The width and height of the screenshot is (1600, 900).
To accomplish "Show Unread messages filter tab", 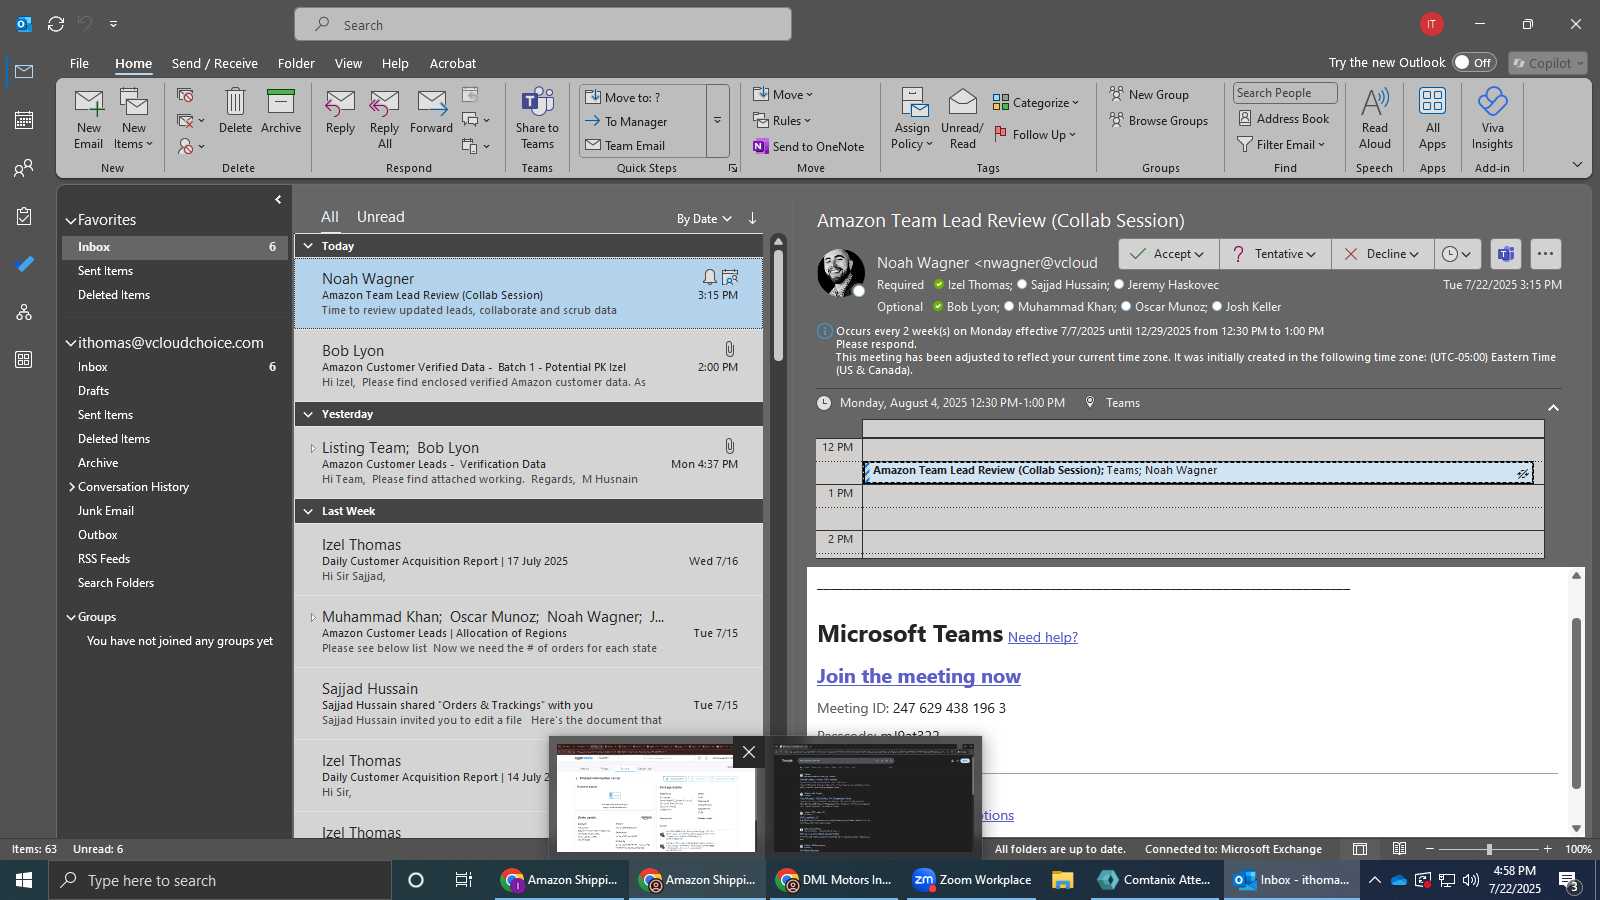I will pos(380,217).
